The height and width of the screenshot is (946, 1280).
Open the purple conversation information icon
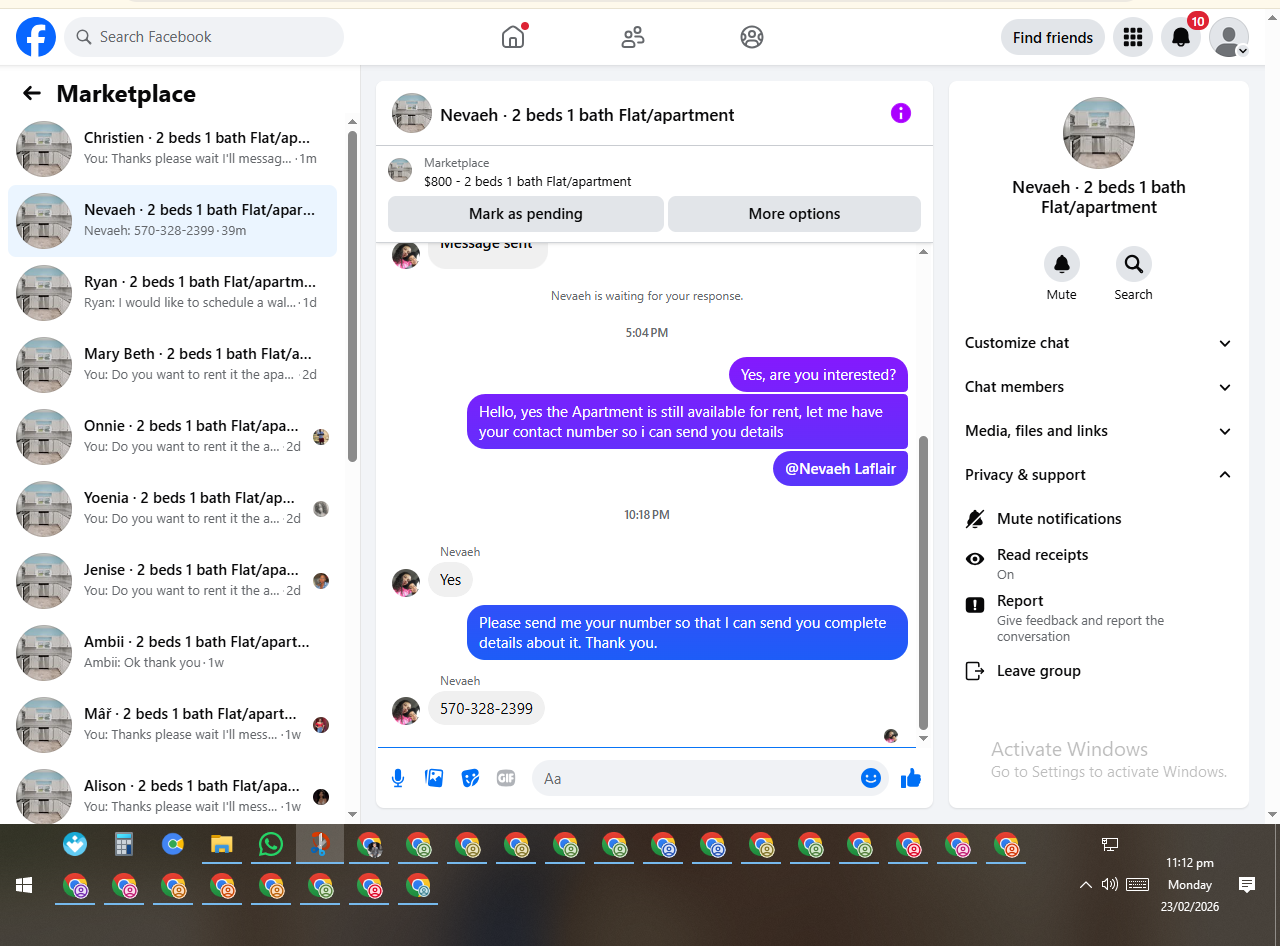click(901, 113)
